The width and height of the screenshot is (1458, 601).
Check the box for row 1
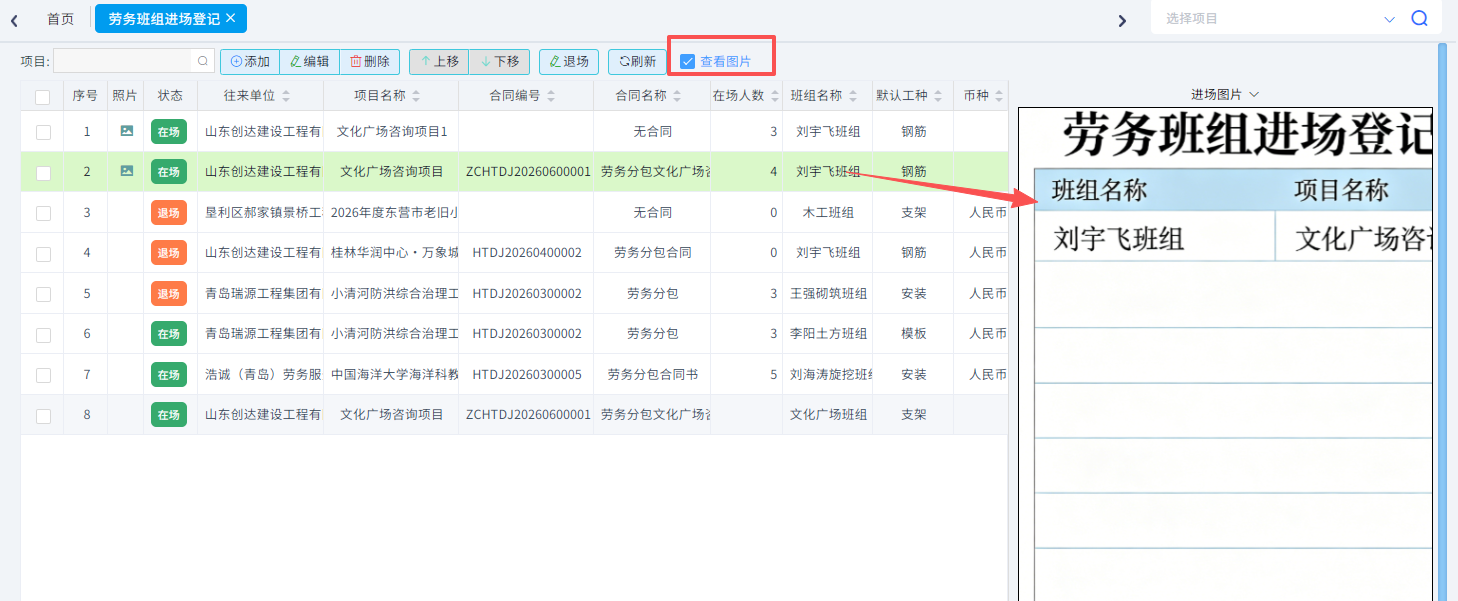(x=43, y=132)
